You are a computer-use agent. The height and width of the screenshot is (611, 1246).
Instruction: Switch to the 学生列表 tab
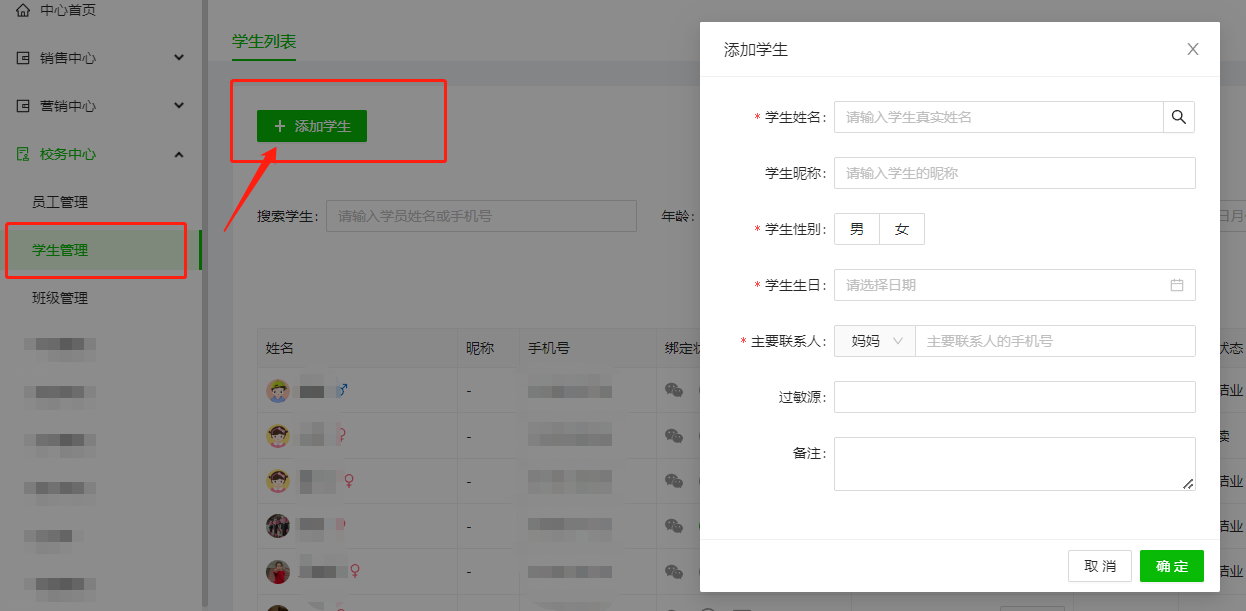tap(264, 41)
